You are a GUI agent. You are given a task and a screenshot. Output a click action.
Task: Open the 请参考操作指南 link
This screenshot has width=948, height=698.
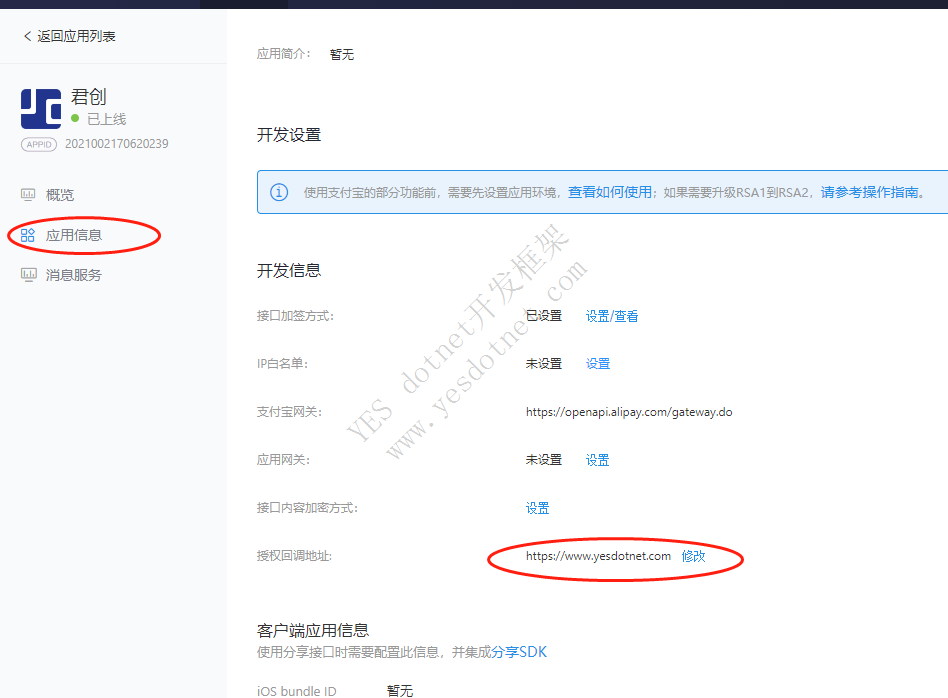869,192
